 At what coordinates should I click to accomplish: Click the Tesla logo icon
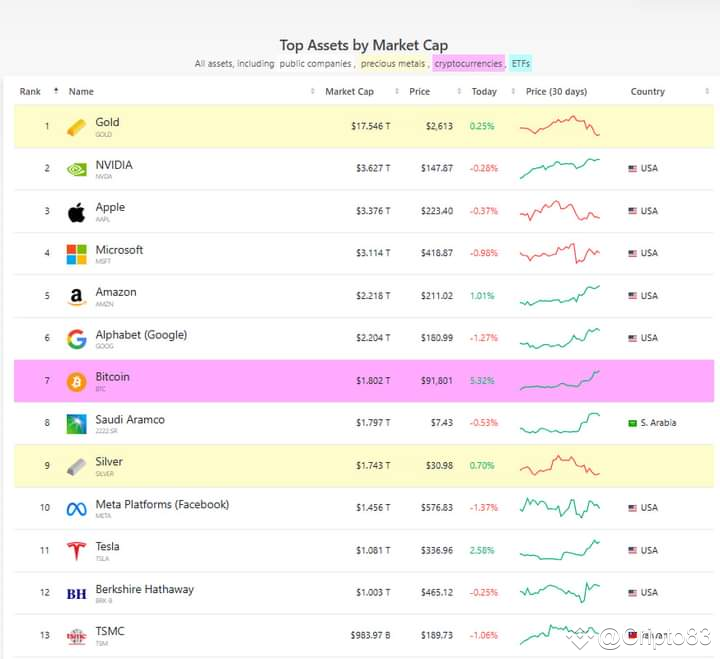tap(76, 551)
